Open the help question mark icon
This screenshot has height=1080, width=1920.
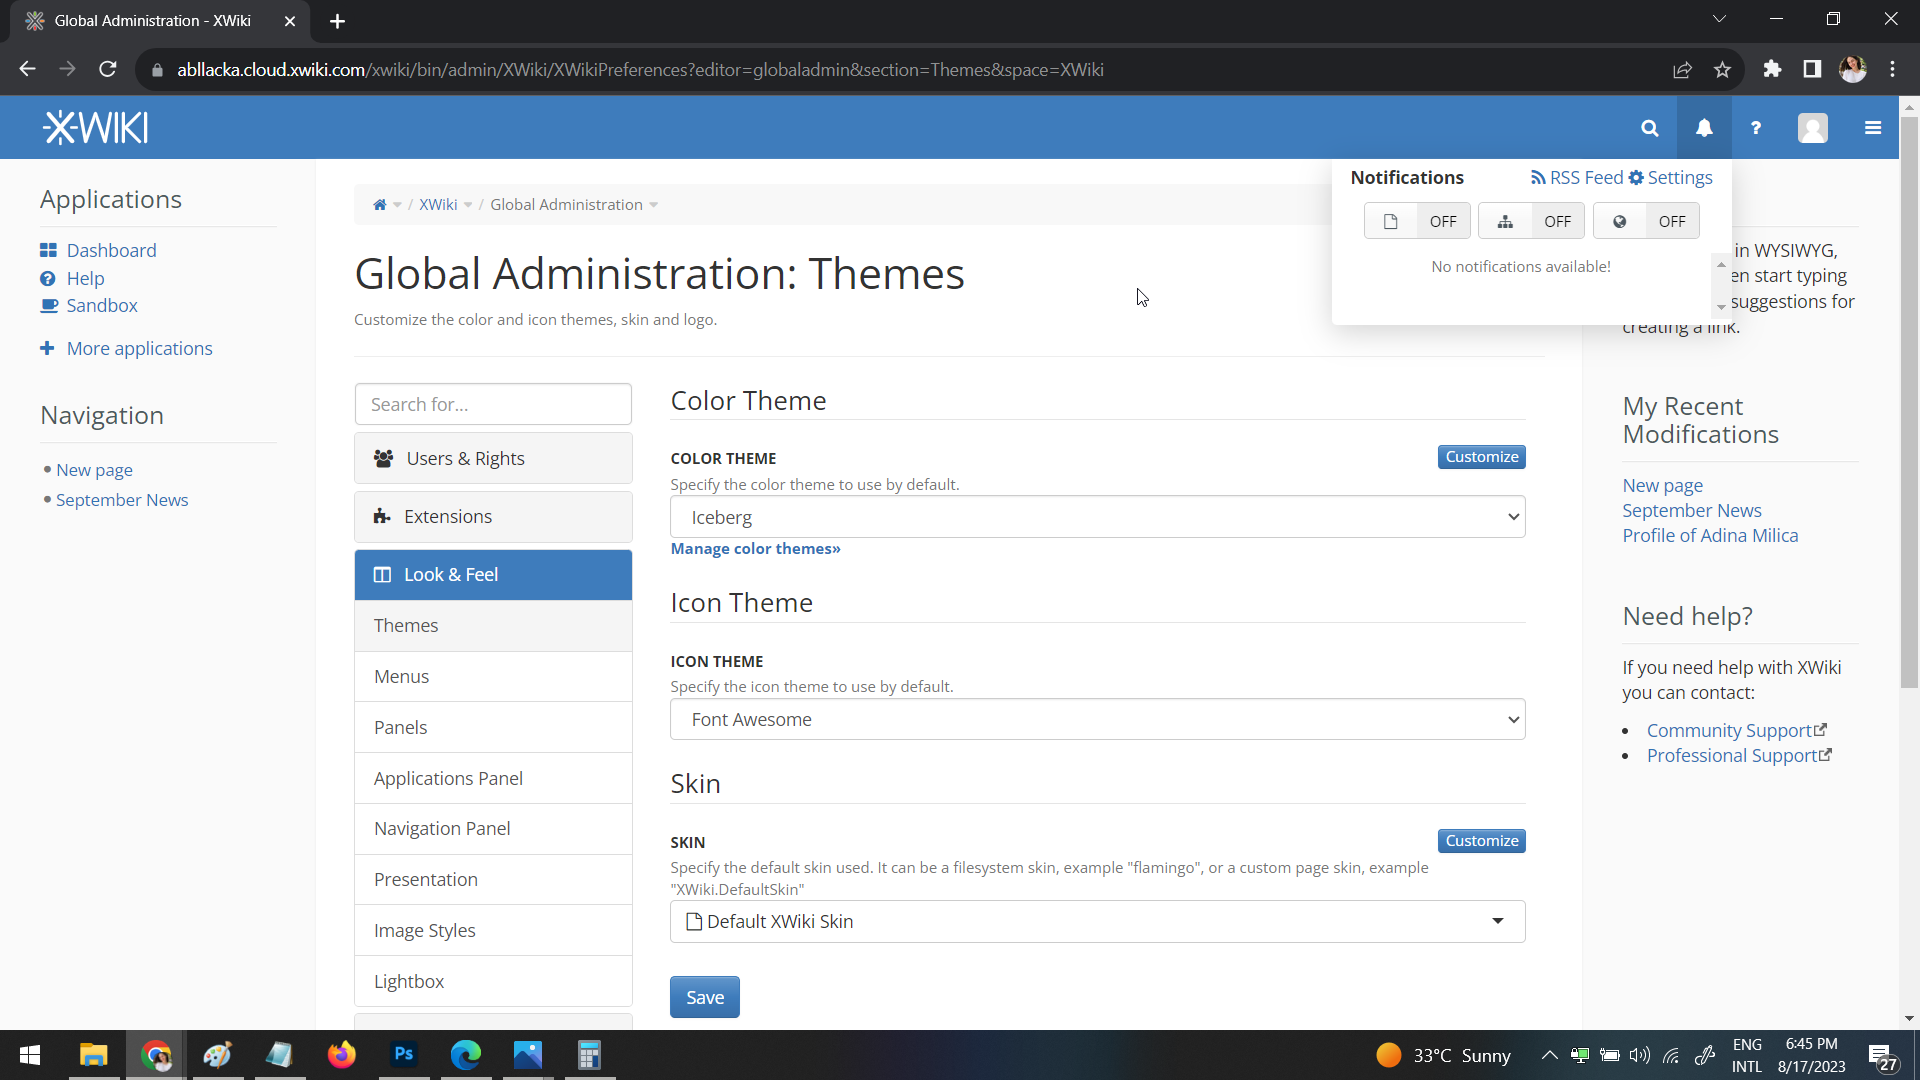[1756, 128]
